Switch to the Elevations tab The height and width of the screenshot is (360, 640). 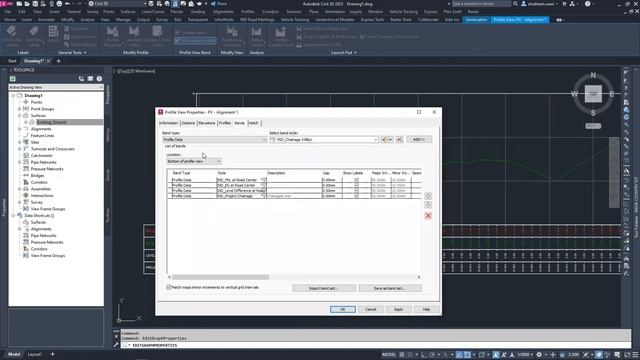(207, 123)
